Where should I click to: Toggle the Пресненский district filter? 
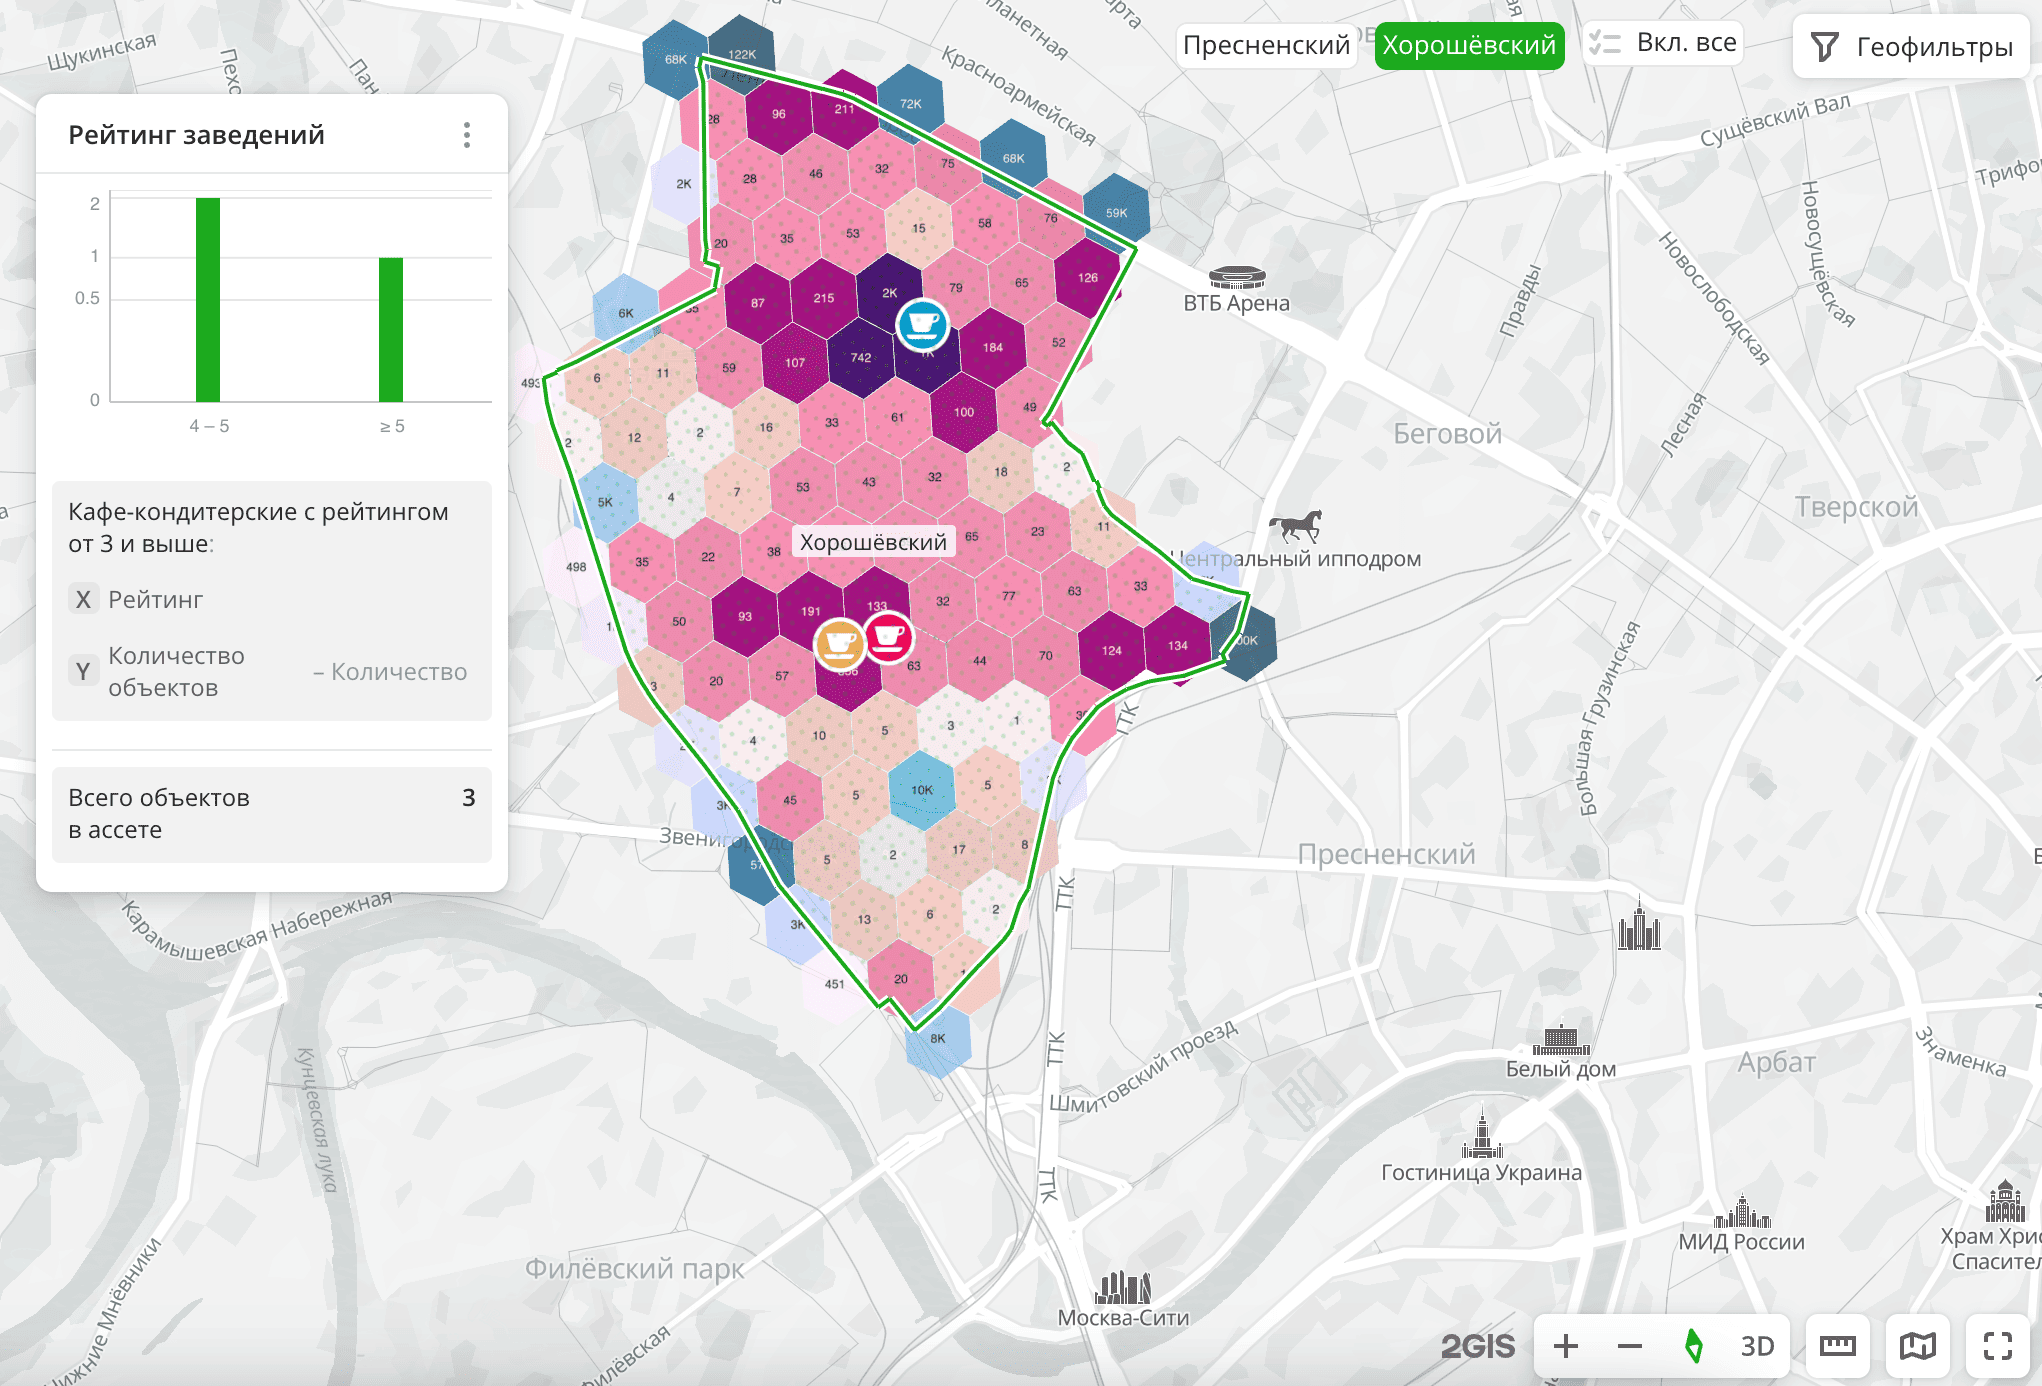tap(1266, 46)
